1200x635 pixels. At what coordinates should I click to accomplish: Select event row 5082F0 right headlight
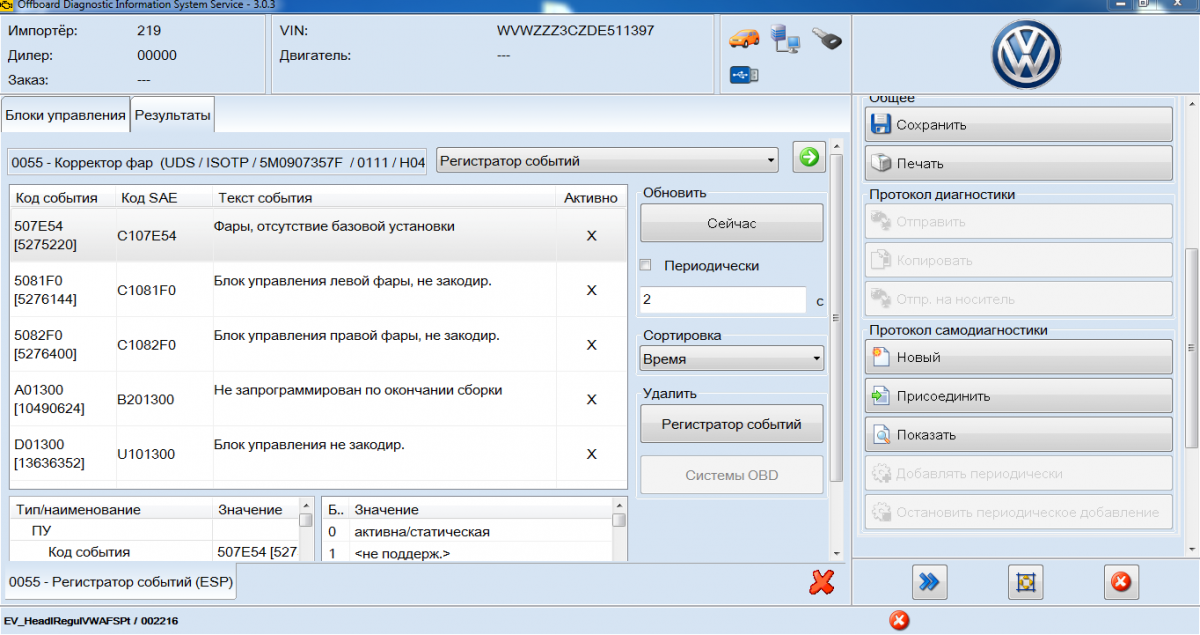coord(318,345)
